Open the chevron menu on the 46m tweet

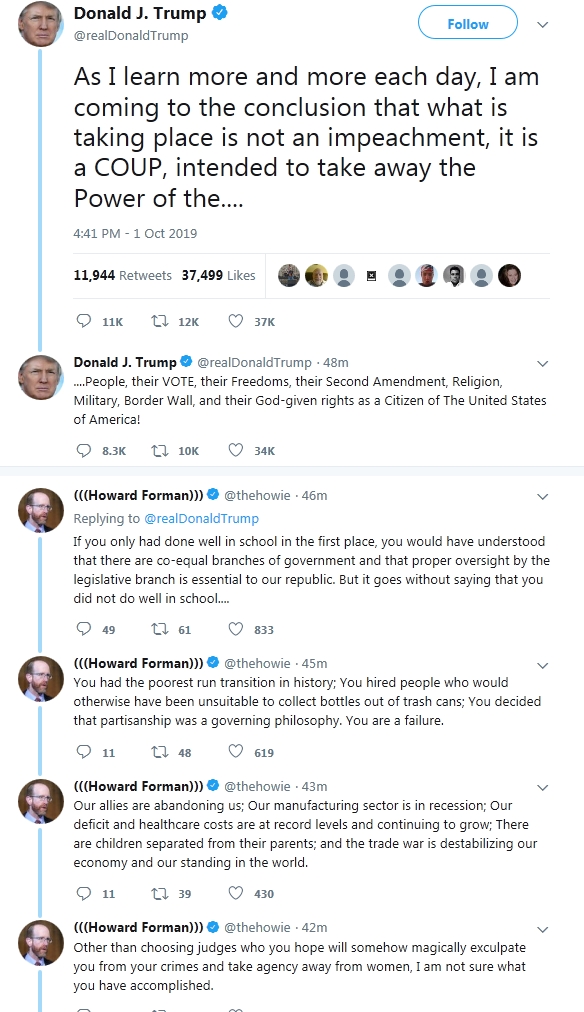click(x=543, y=496)
